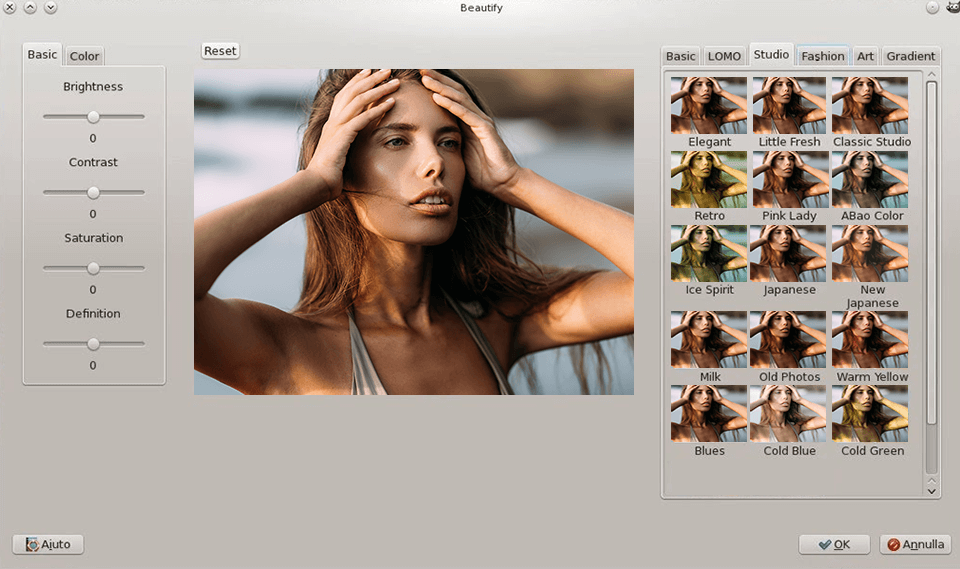This screenshot has height=569, width=960.
Task: Apply the ABao Color effect thumbnail
Action: click(869, 179)
